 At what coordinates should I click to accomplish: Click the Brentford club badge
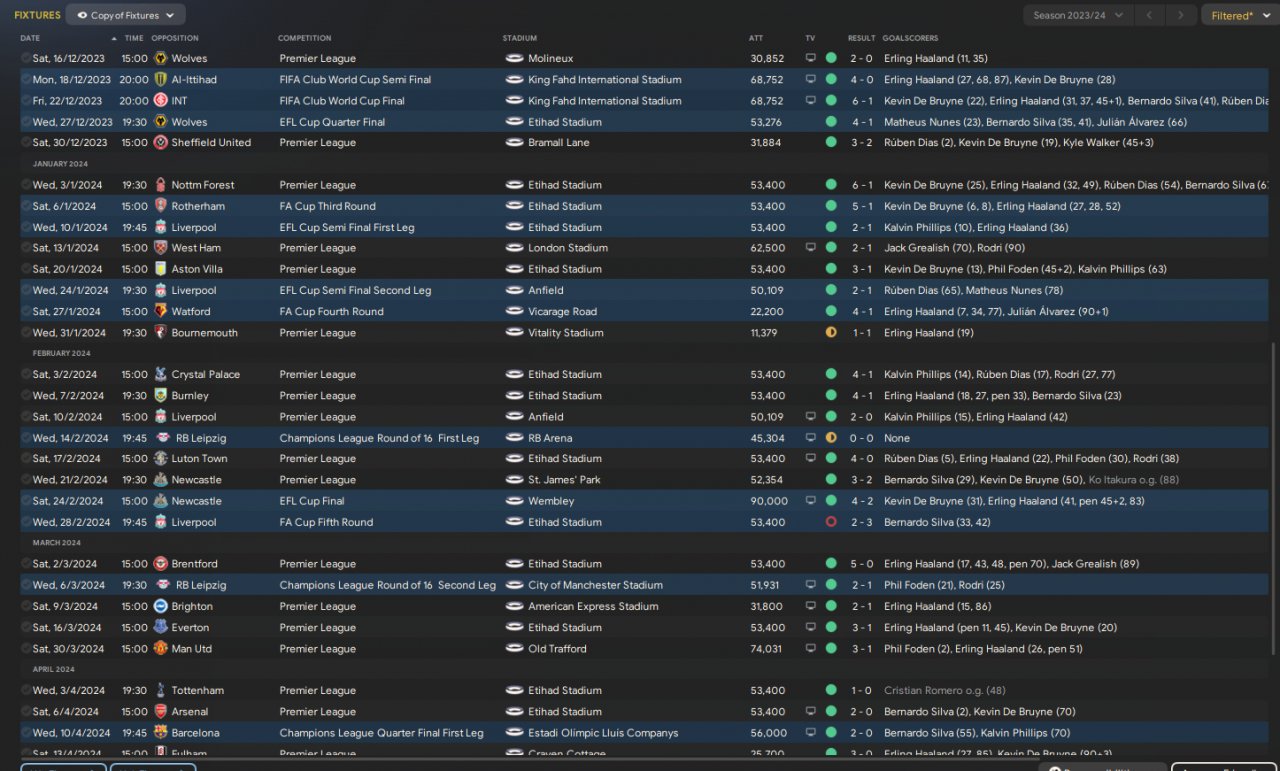(x=161, y=564)
